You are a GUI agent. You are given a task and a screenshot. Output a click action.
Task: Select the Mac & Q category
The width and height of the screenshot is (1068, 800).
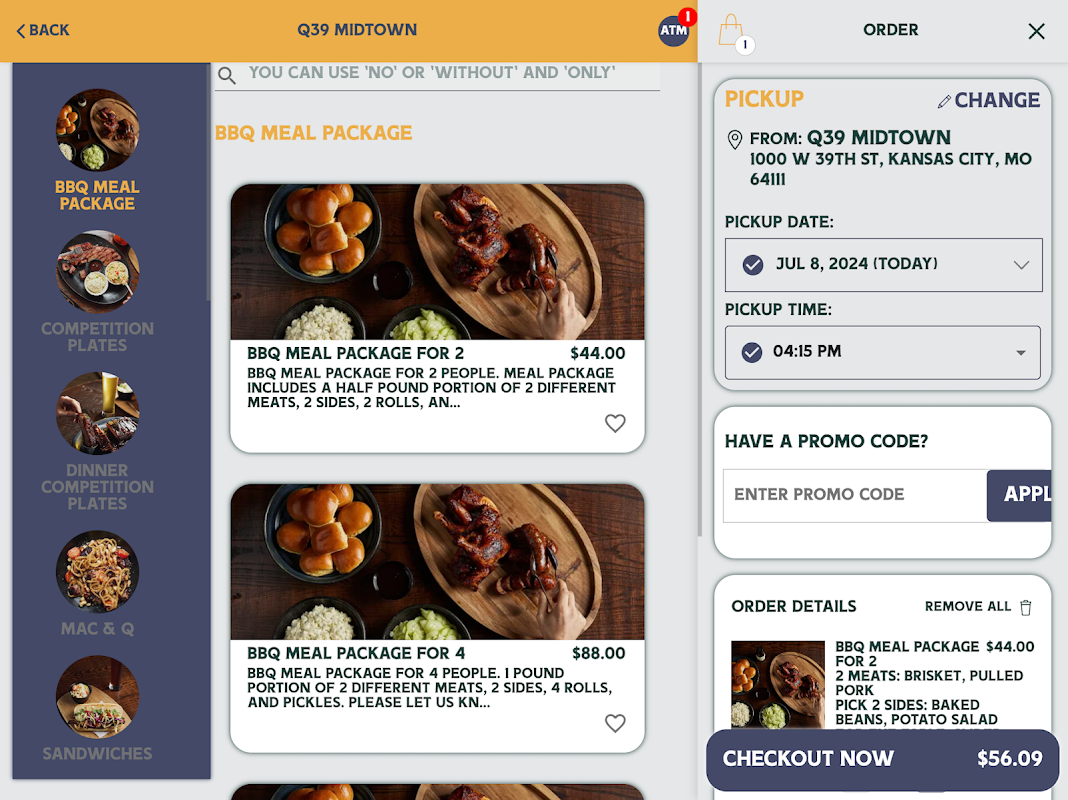pyautogui.click(x=97, y=584)
